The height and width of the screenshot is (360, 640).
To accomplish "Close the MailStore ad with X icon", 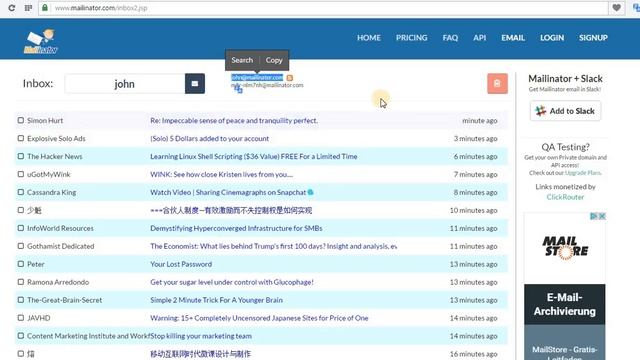I will pyautogui.click(x=602, y=216).
